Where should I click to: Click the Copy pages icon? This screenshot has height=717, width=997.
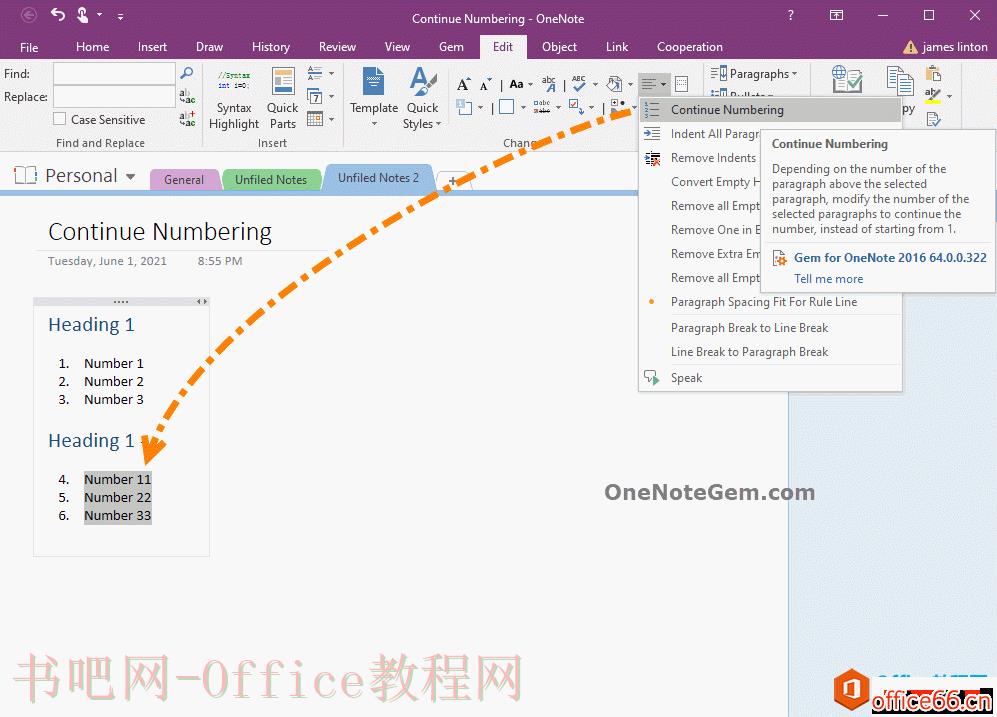[900, 81]
